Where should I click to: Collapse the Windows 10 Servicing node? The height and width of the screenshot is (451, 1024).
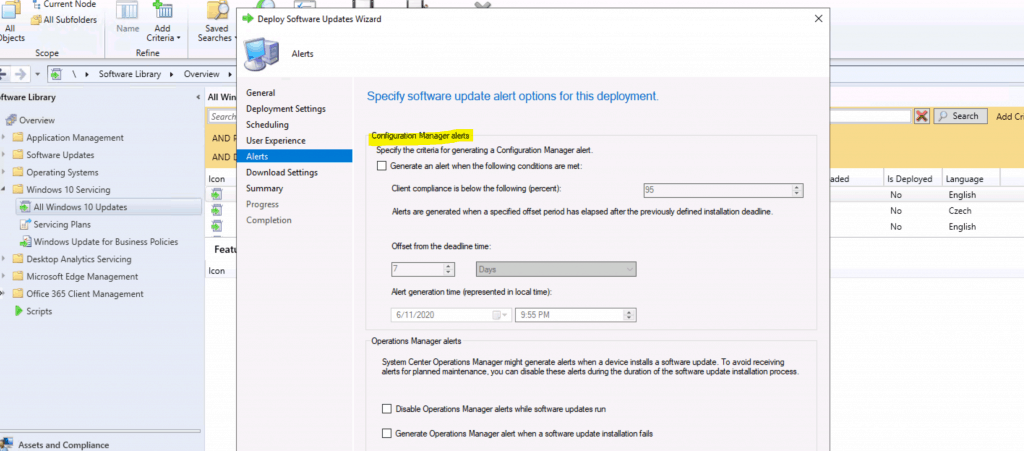tap(4, 190)
